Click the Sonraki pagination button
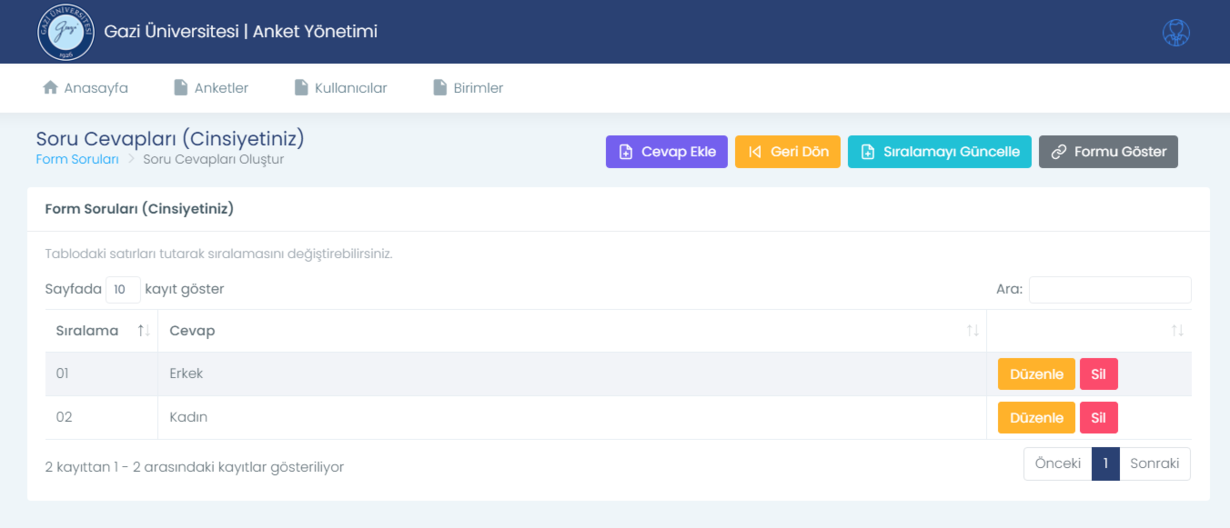This screenshot has width=1230, height=528. pos(1155,464)
